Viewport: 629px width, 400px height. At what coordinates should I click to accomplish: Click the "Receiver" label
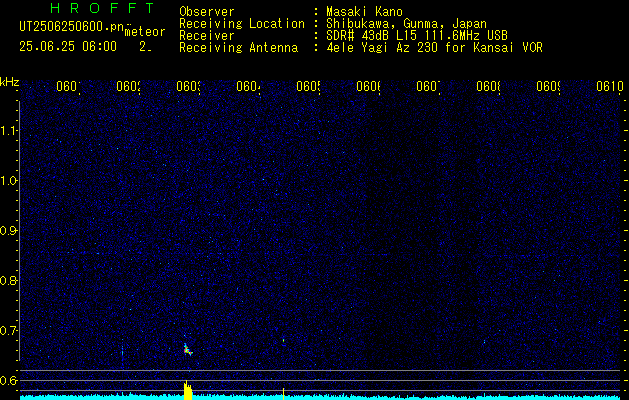207,36
